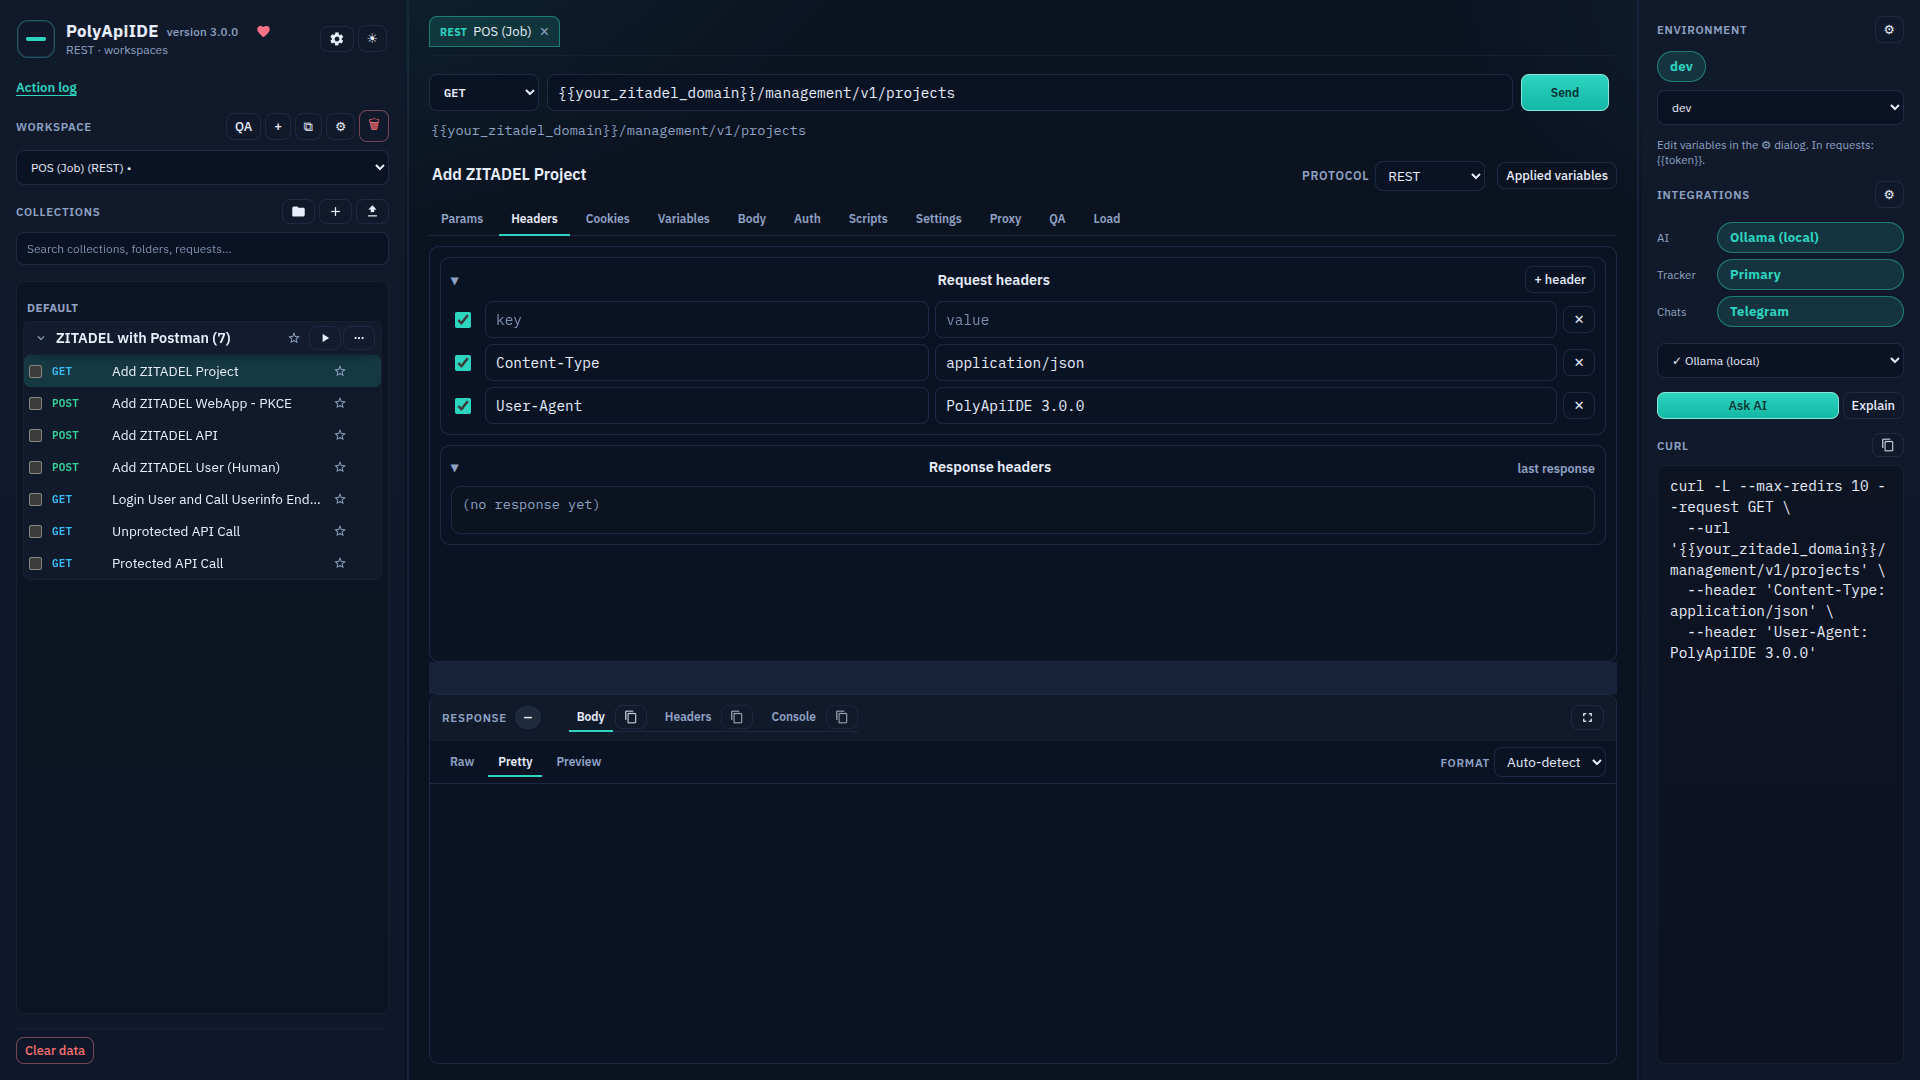This screenshot has height=1080, width=1920.
Task: Open the dev environment dropdown
Action: [1780, 108]
